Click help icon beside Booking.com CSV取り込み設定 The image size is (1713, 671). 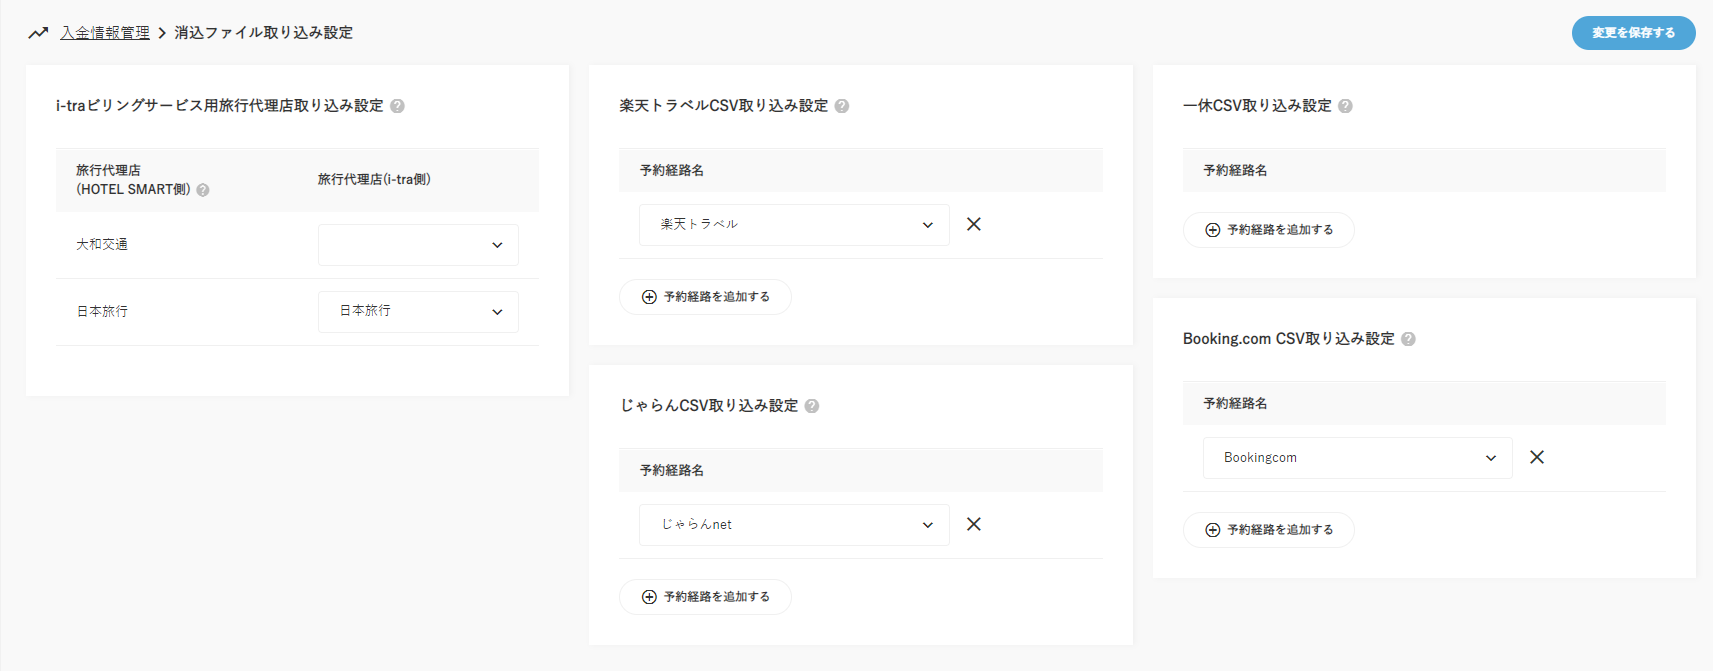[x=1408, y=339]
